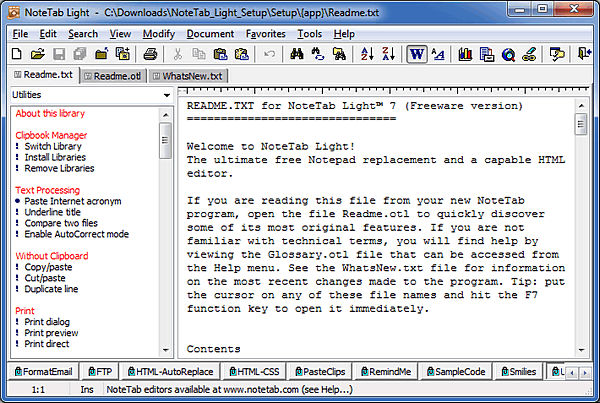
Task: Open the Modify menu
Action: tap(159, 34)
